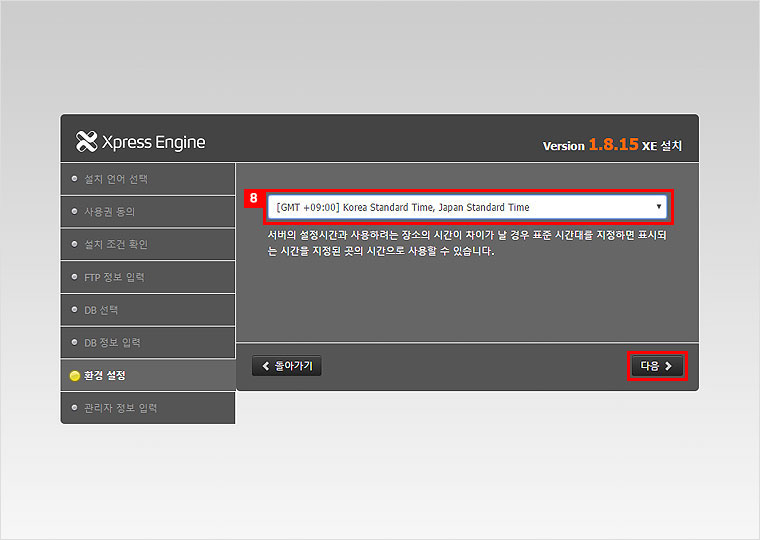This screenshot has width=760, height=540.
Task: Select the 사용권 동의 step in sidebar
Action: pyautogui.click(x=110, y=212)
